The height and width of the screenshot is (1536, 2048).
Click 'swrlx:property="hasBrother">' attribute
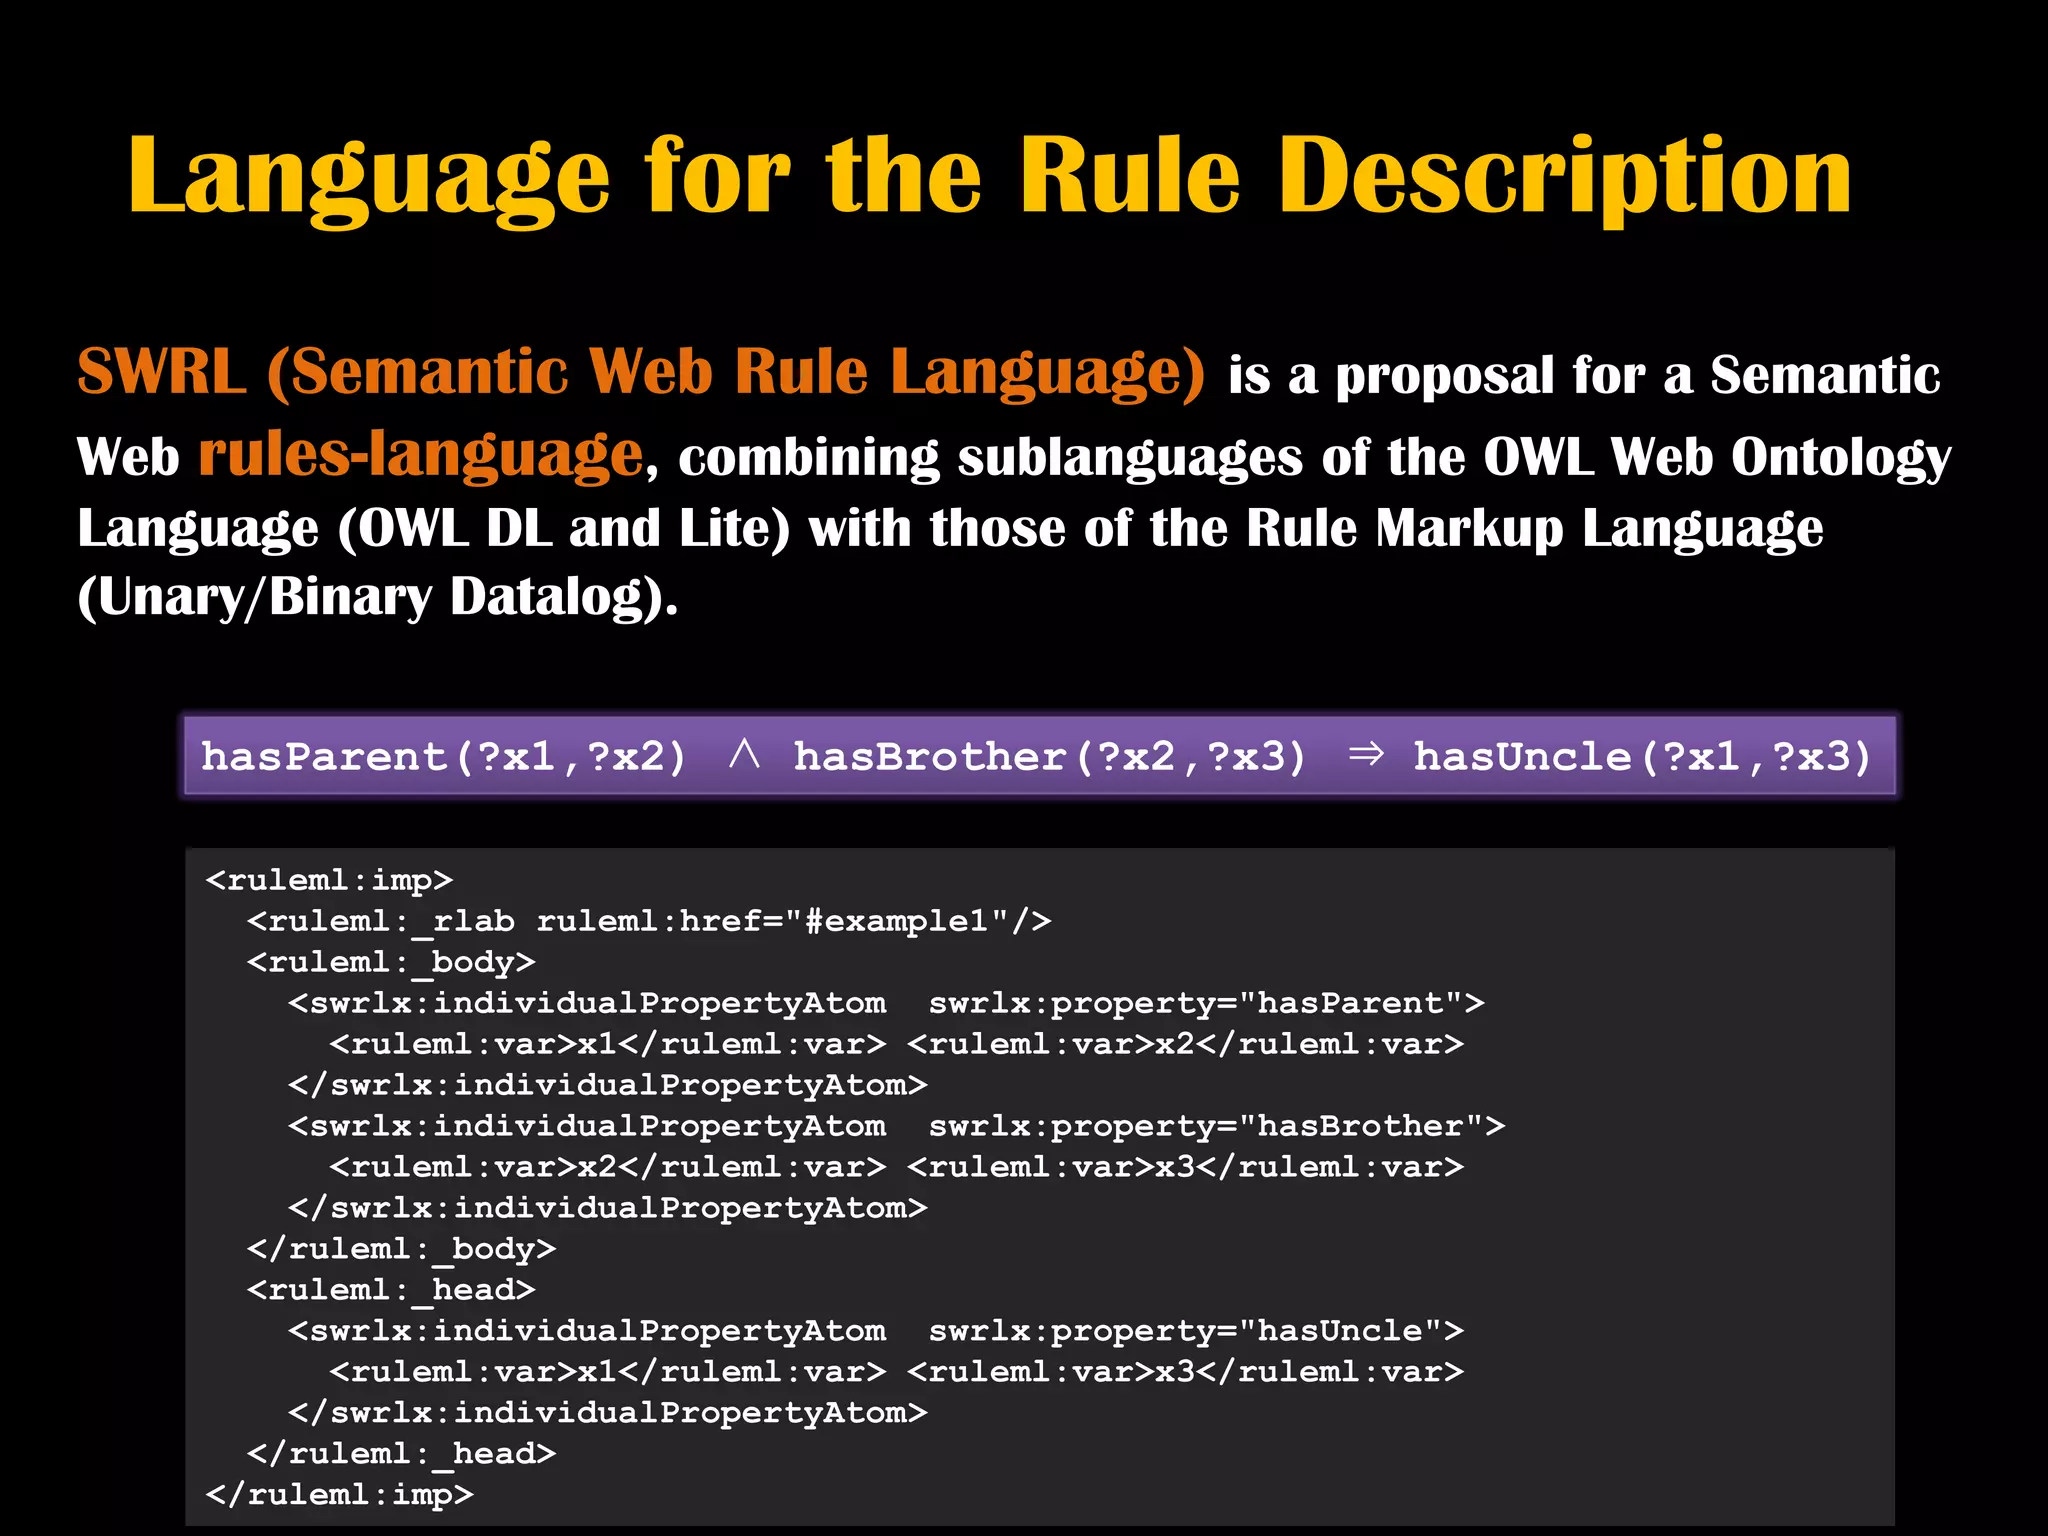point(1216,1127)
